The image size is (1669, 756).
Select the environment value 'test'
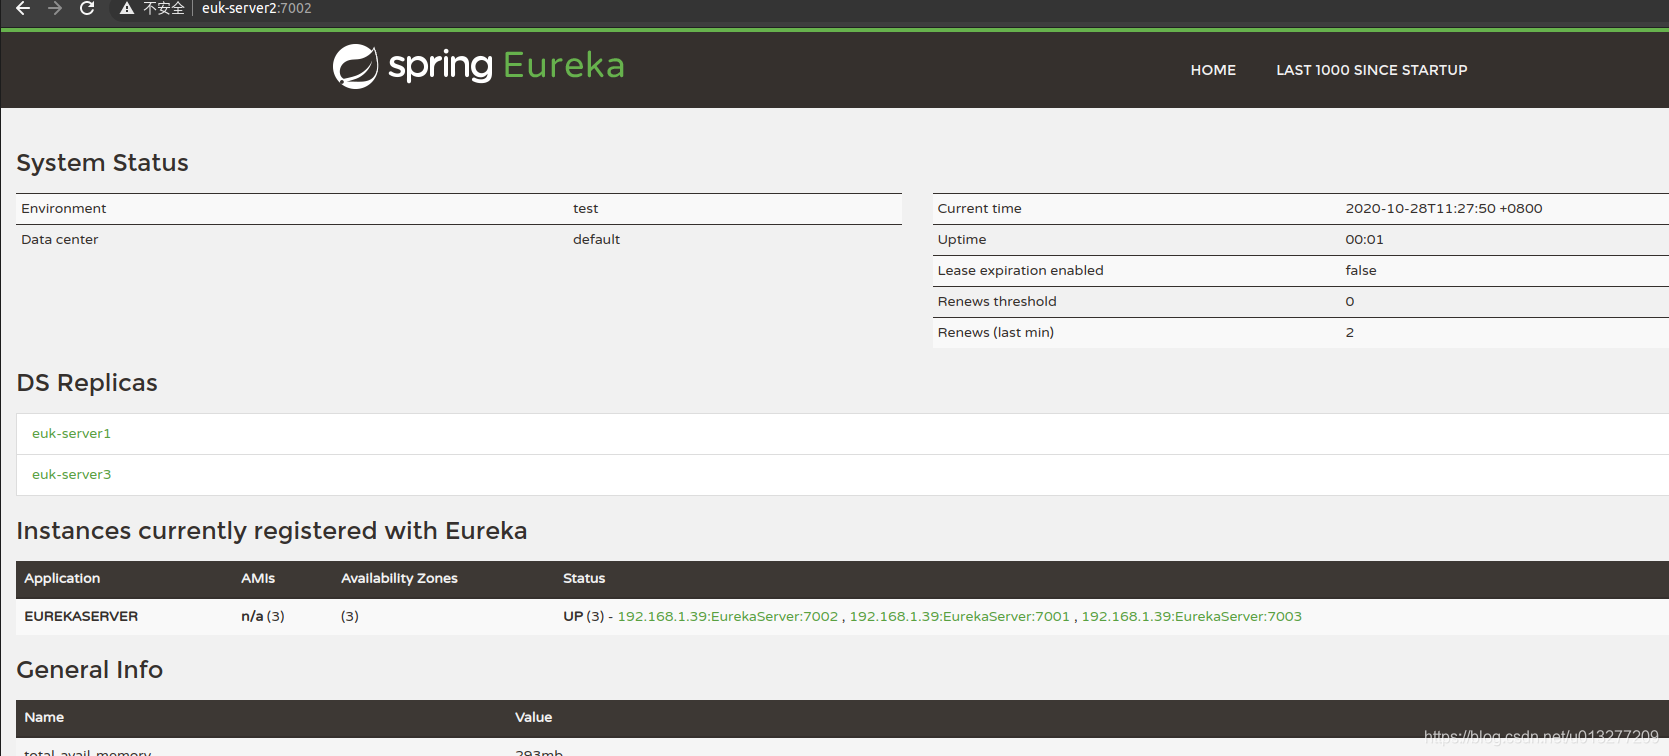[585, 208]
